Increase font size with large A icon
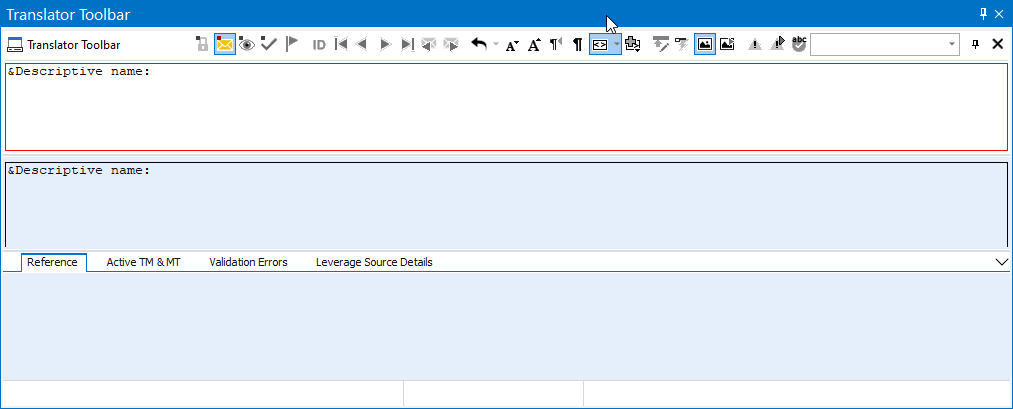 534,44
